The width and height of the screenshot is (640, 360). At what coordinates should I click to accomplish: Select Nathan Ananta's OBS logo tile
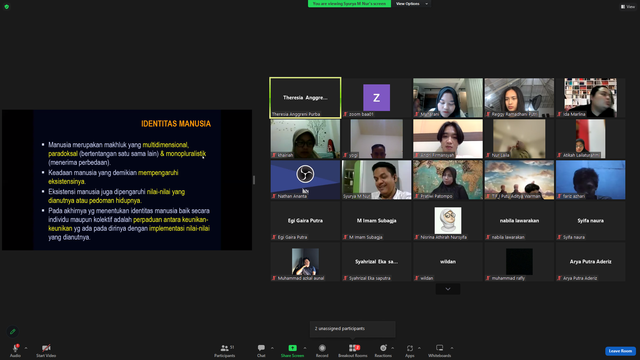coord(305,180)
